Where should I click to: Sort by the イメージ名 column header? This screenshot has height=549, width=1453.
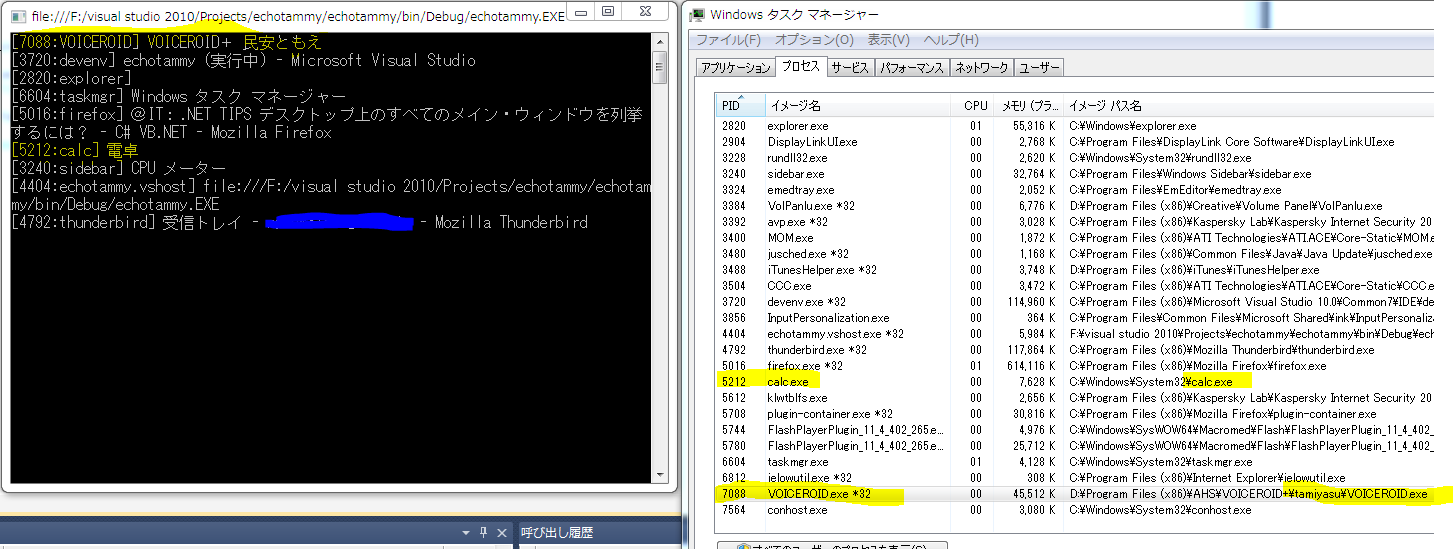click(x=857, y=105)
